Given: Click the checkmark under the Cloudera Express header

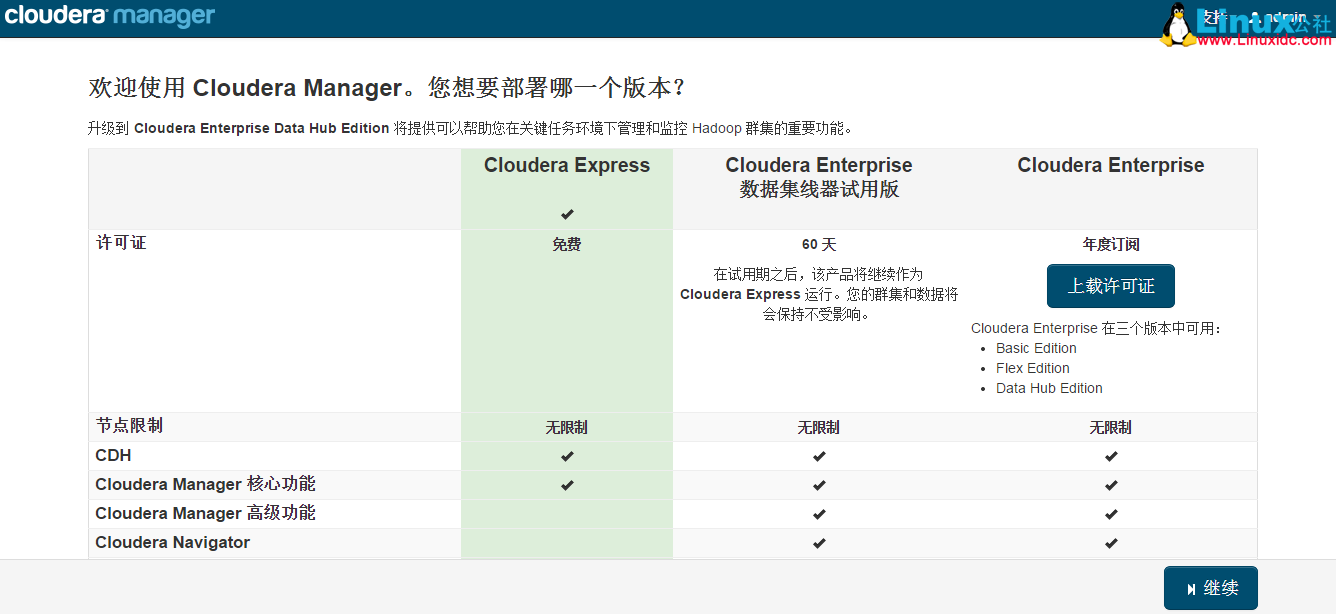Looking at the screenshot, I should (x=567, y=213).
